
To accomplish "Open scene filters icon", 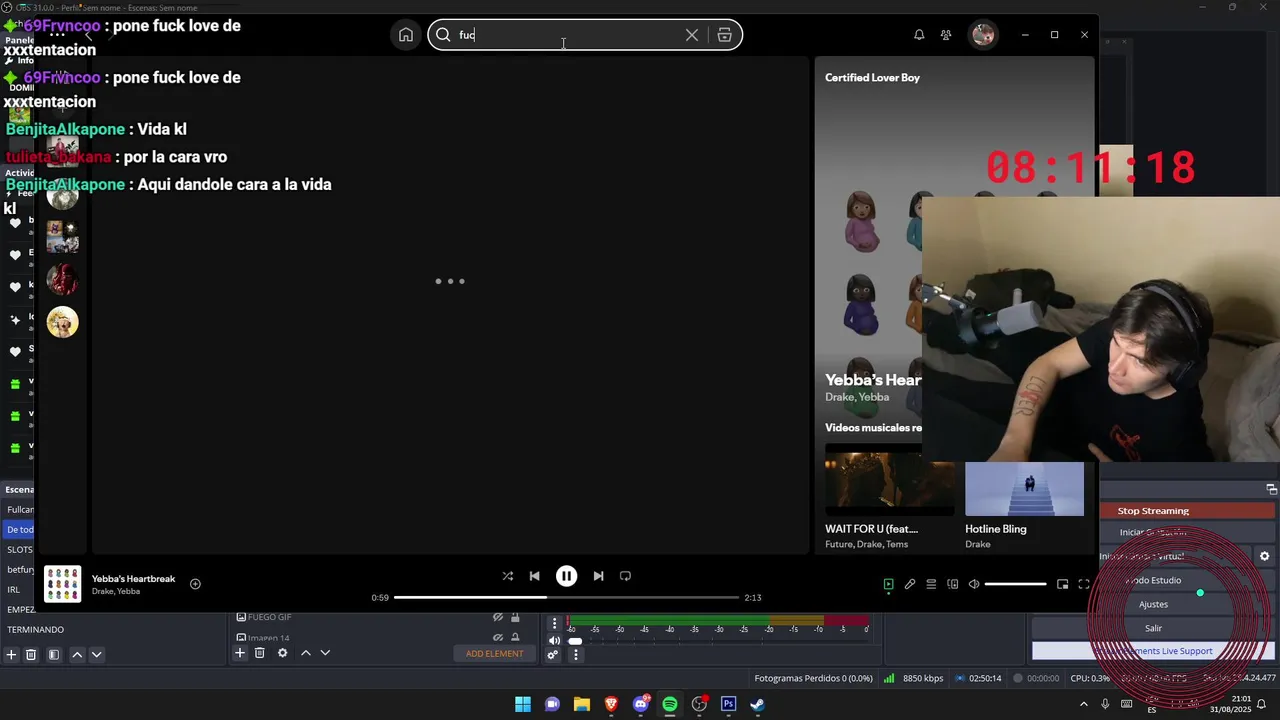I will point(54,654).
